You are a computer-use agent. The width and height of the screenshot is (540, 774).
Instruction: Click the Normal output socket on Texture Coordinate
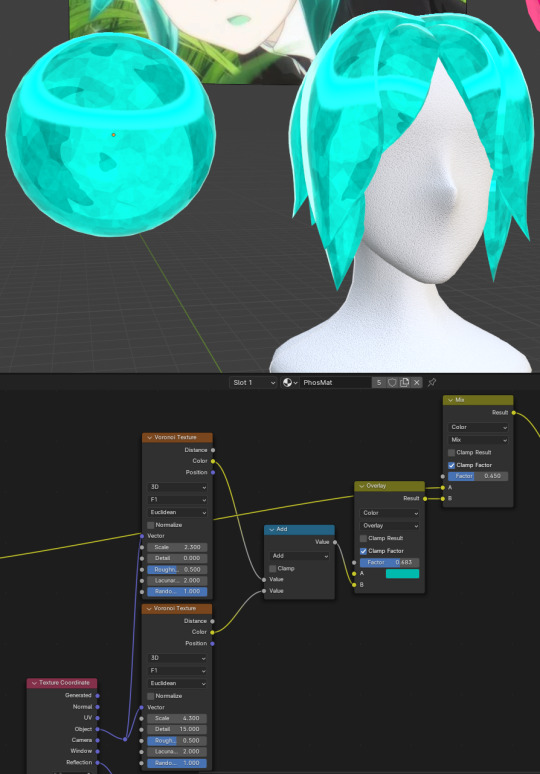click(97, 707)
